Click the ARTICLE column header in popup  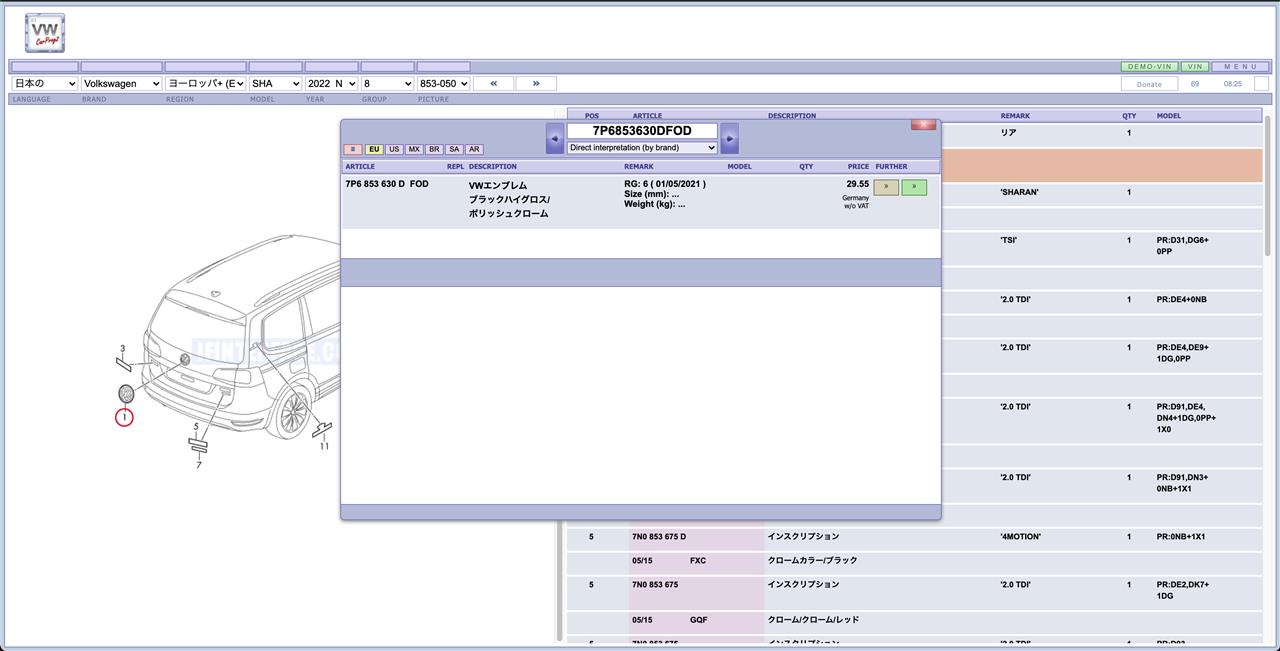(360, 166)
